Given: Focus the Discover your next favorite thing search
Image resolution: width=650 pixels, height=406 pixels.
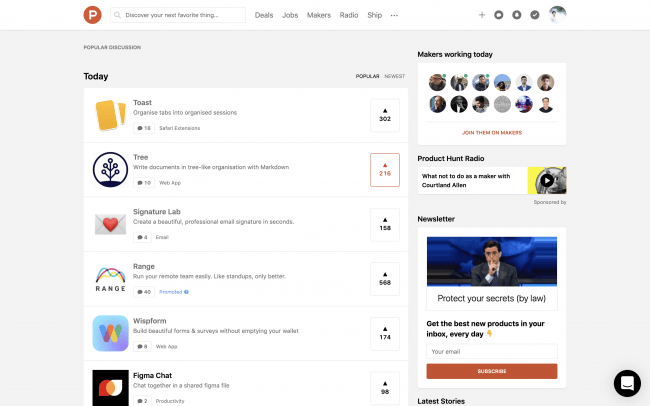Looking at the screenshot, I should [178, 15].
